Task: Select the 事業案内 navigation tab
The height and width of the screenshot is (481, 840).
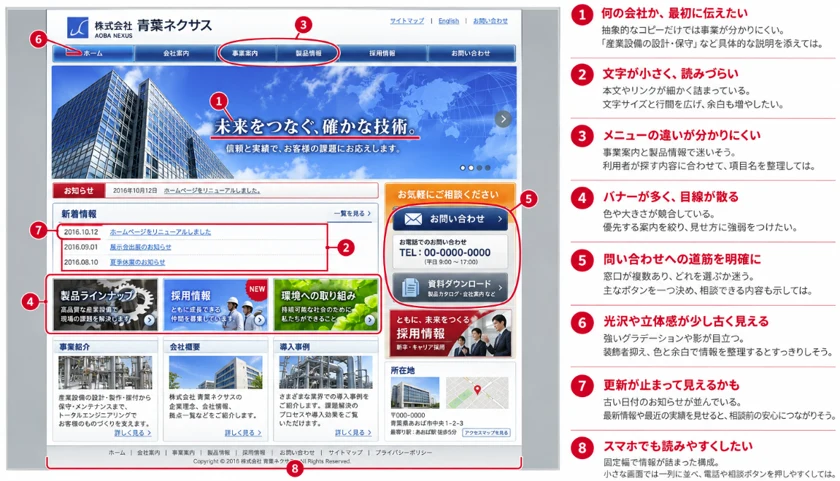Action: (245, 53)
